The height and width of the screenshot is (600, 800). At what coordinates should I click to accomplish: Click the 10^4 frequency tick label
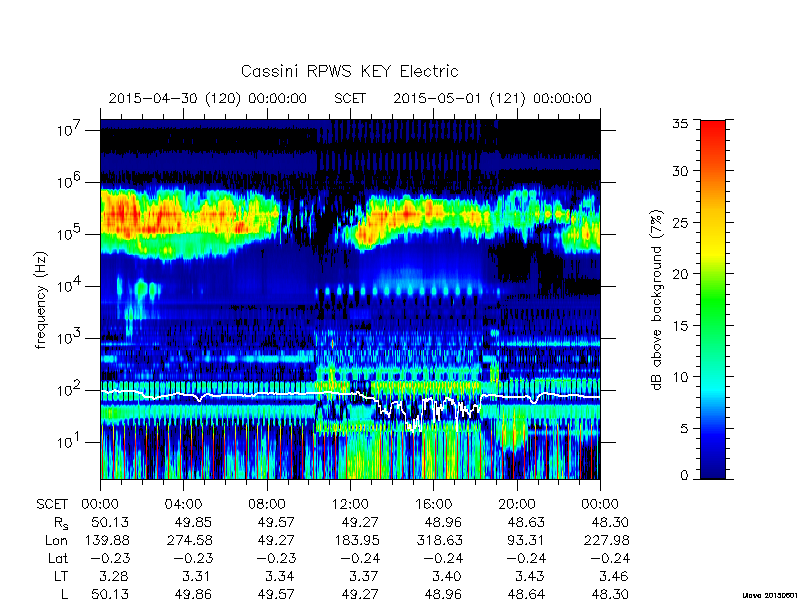click(x=69, y=286)
